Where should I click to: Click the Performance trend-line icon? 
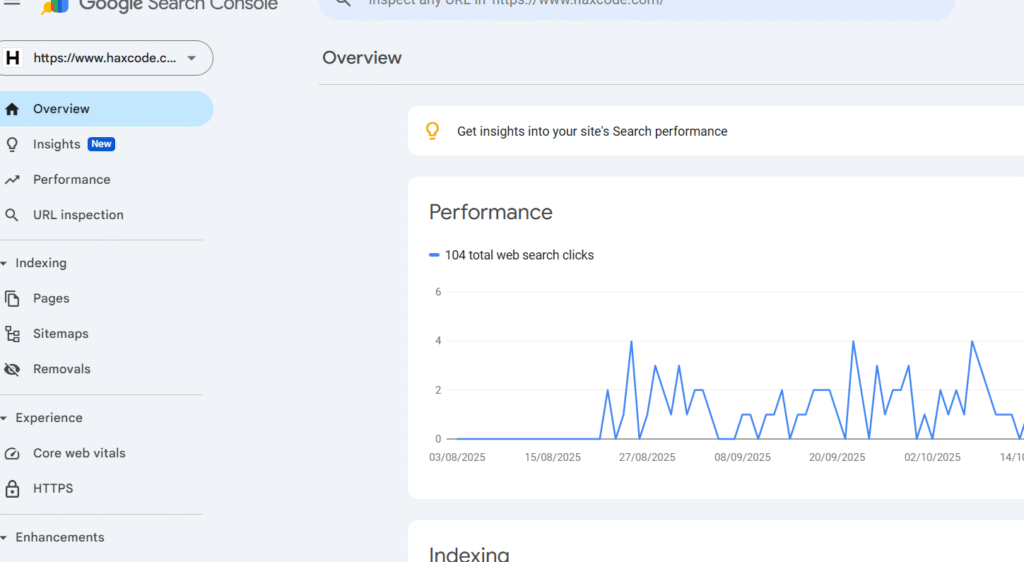tap(12, 180)
